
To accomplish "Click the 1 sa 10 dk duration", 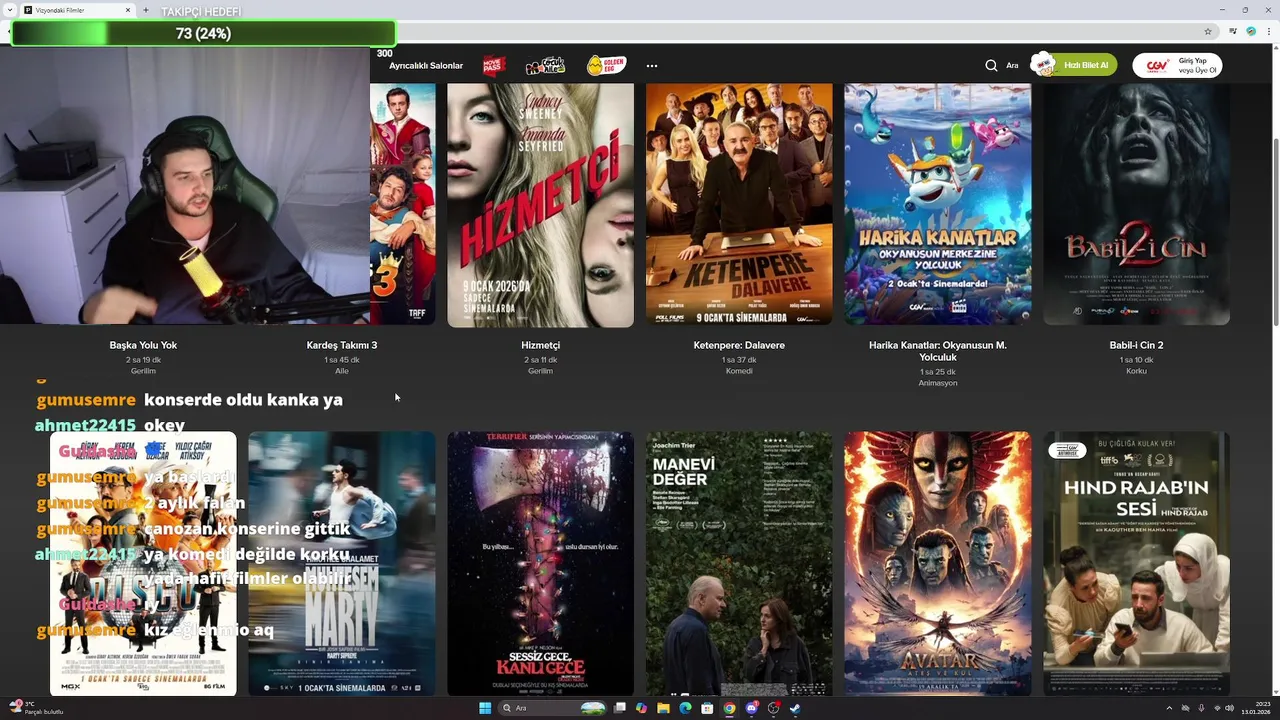I will [1136, 360].
